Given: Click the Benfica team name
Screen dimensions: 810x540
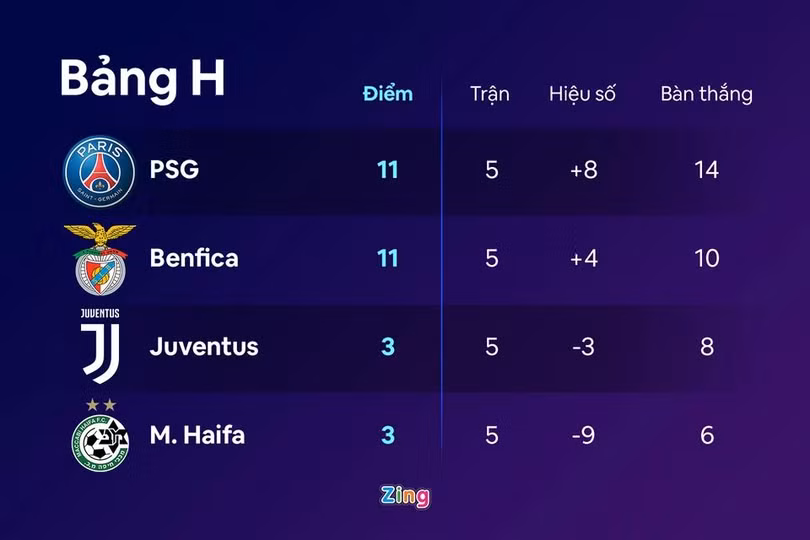Looking at the screenshot, I should [194, 258].
